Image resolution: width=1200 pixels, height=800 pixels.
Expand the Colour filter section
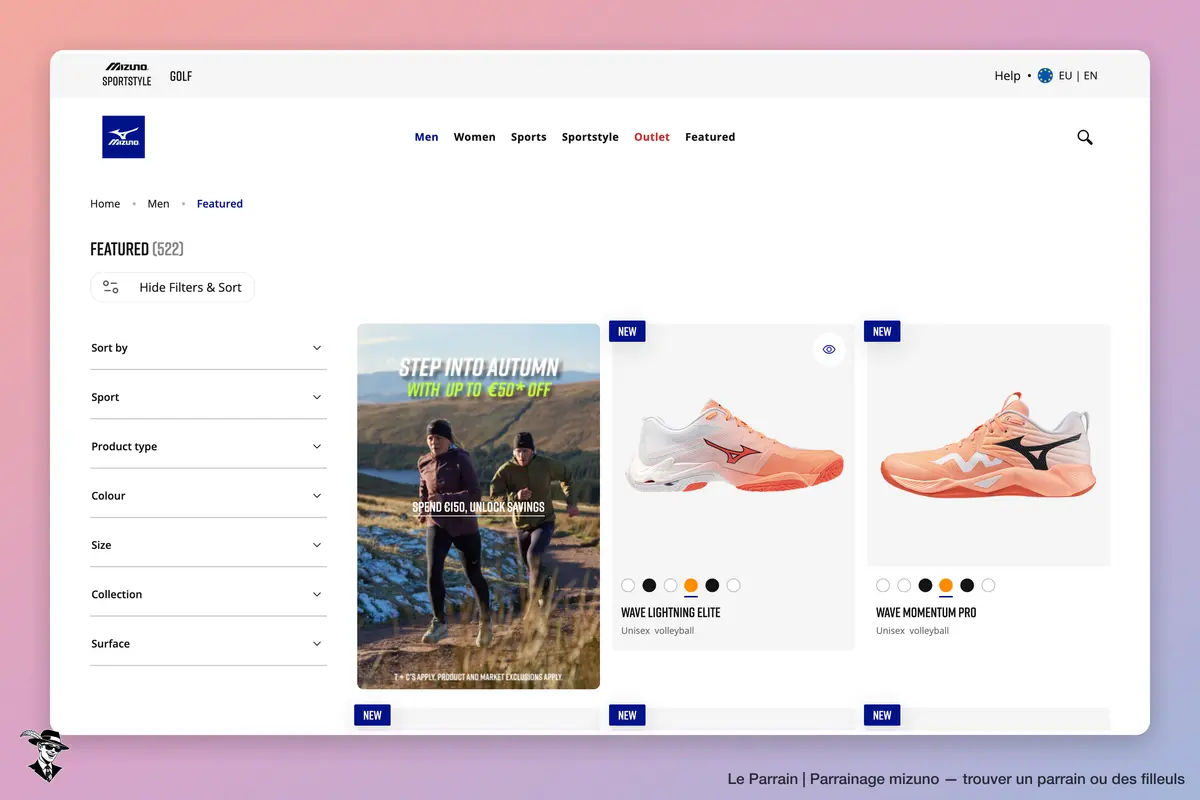208,496
